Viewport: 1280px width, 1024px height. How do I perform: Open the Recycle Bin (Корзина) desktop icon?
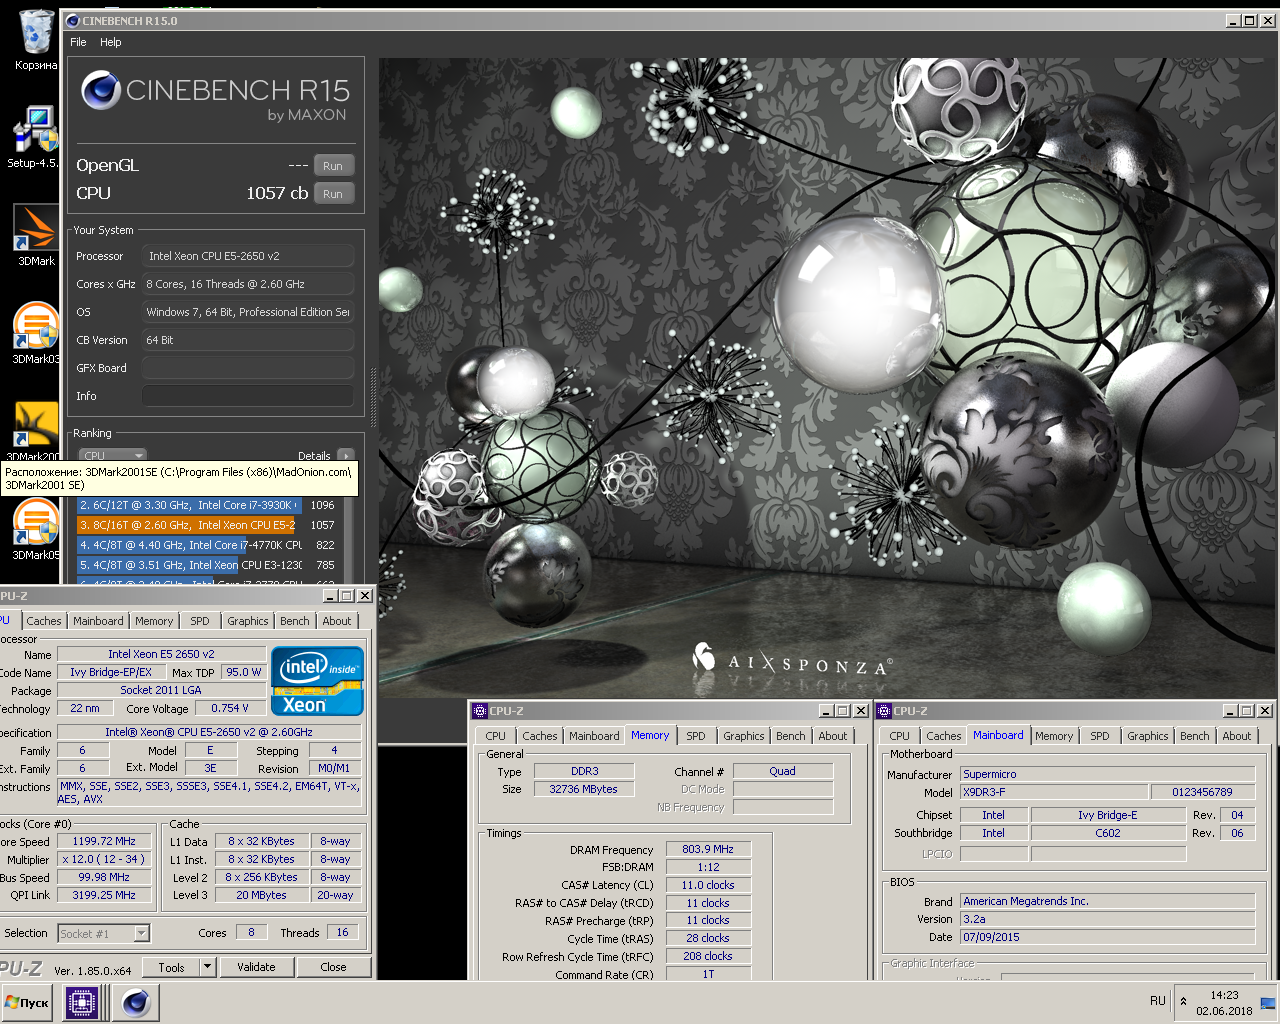tap(36, 40)
